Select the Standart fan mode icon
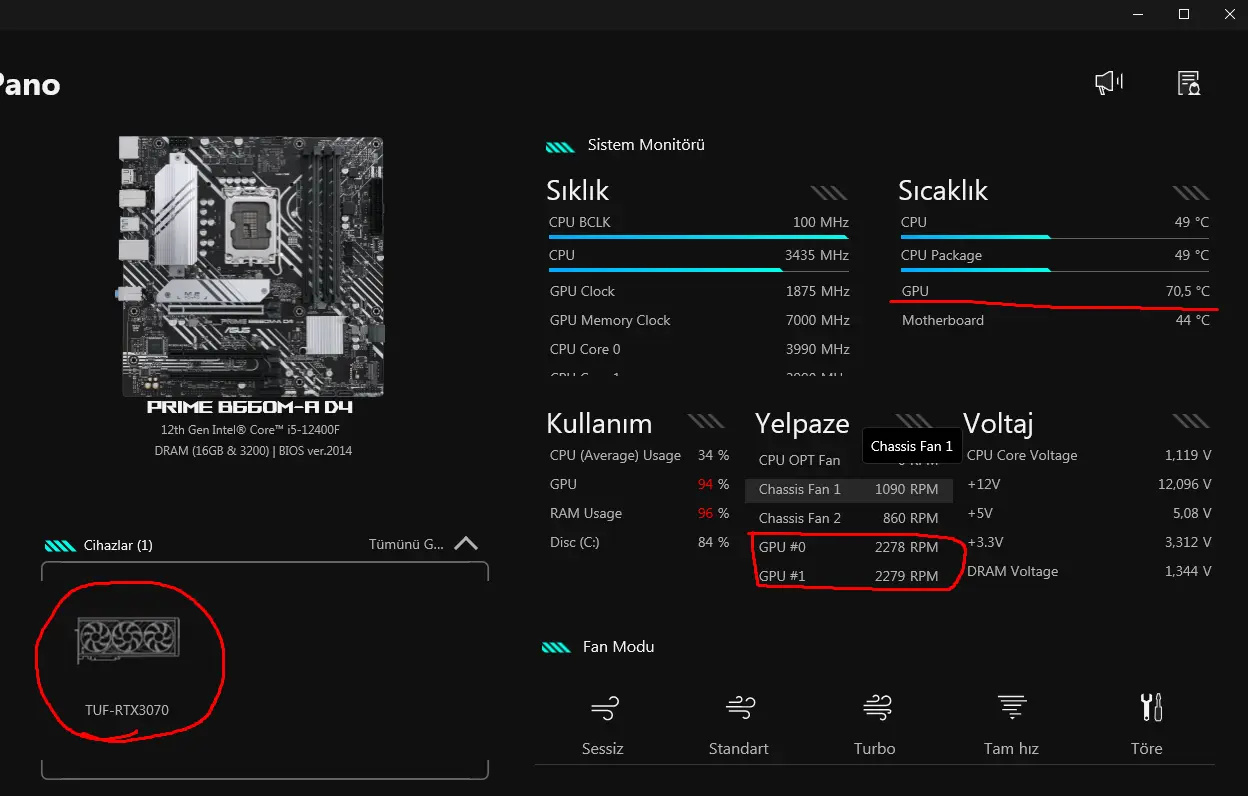Viewport: 1248px width, 796px height. coord(740,709)
